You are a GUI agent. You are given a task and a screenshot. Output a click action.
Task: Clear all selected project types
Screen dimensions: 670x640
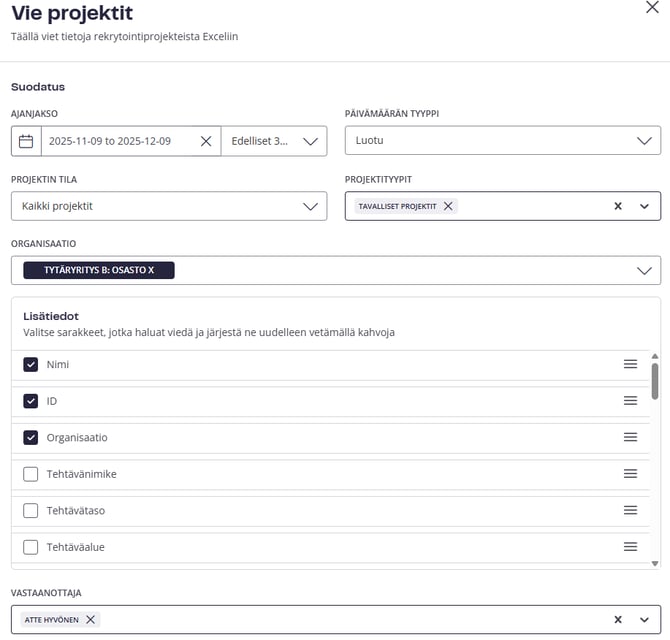618,206
